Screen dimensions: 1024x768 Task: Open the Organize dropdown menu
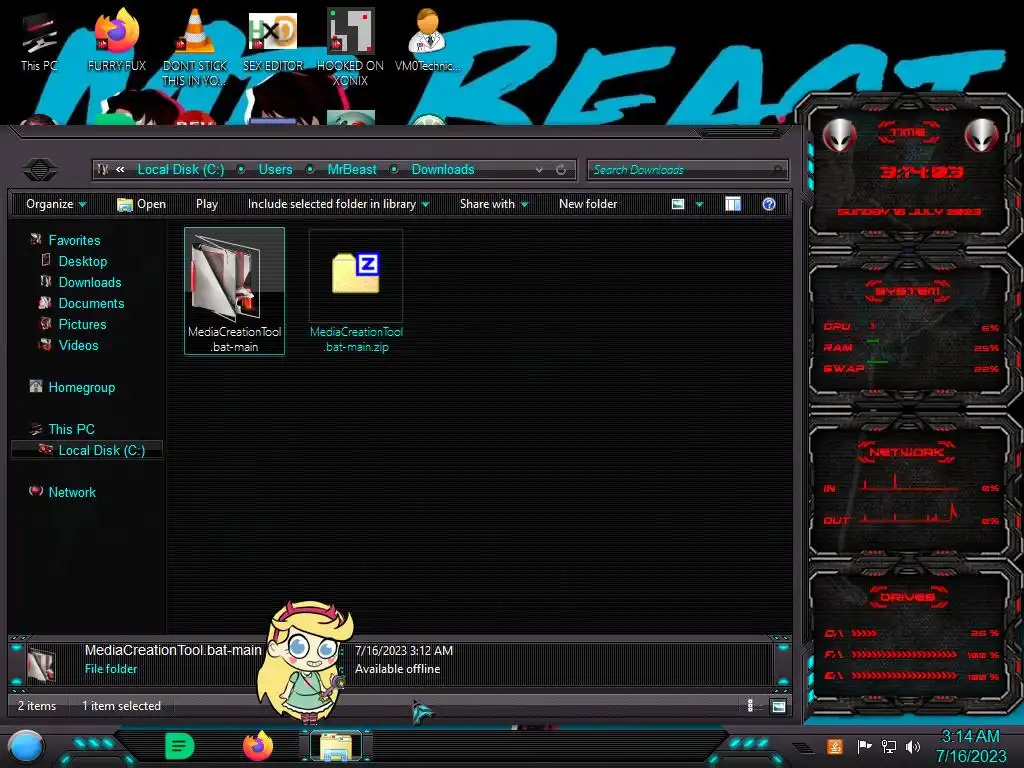(x=56, y=204)
